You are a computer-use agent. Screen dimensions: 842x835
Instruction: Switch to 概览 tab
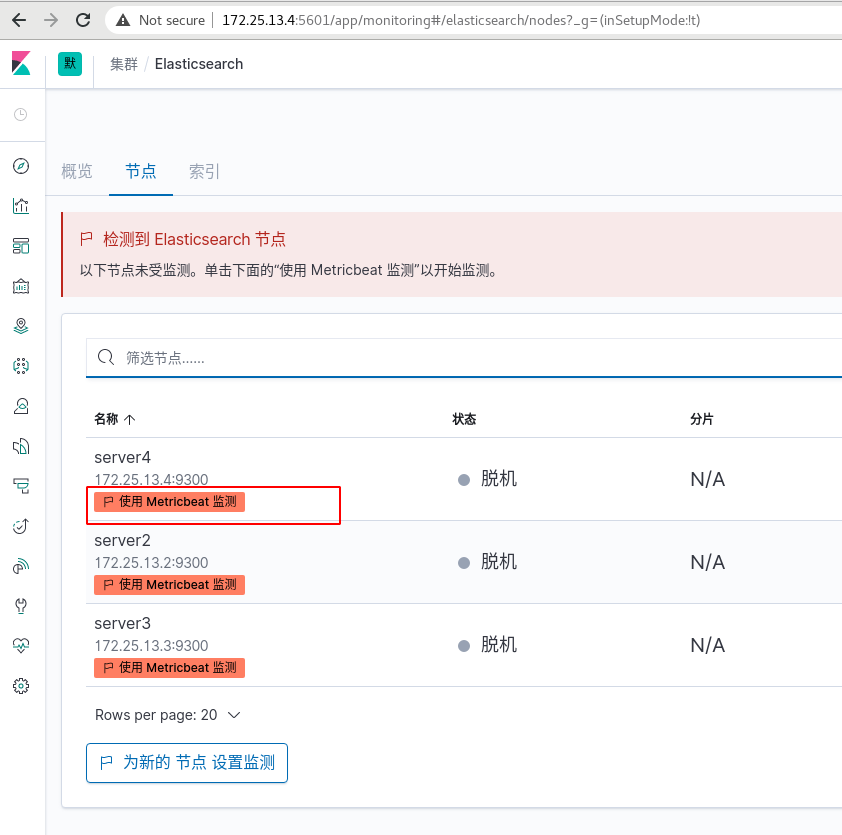(77, 172)
